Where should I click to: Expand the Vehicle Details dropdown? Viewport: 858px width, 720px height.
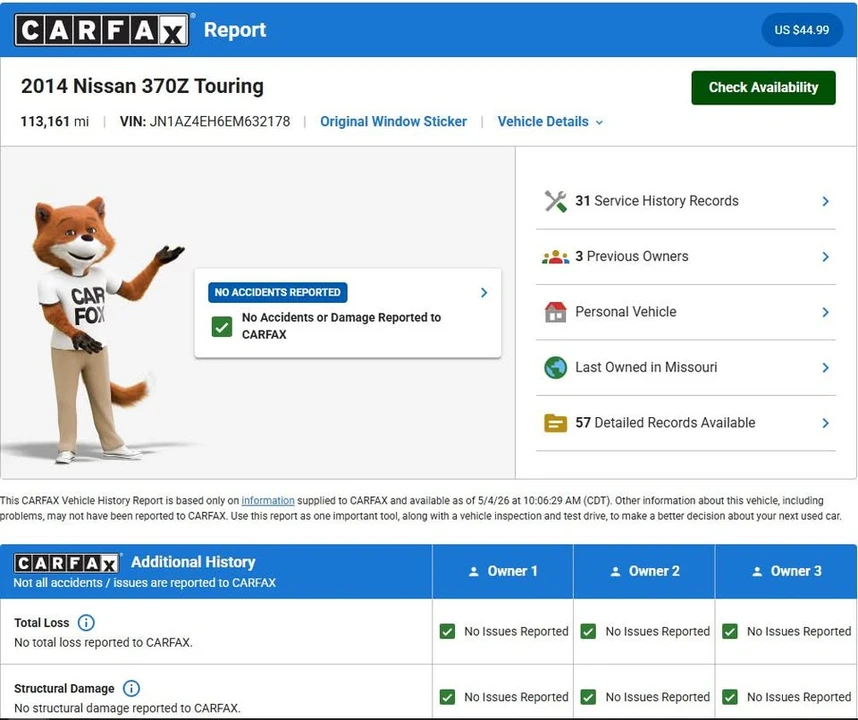550,121
